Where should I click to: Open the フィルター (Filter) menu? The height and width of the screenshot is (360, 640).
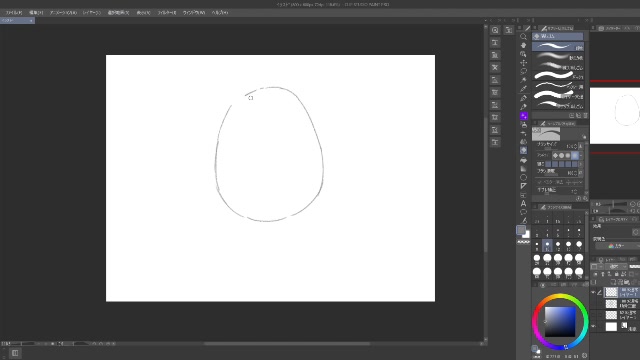(x=167, y=13)
